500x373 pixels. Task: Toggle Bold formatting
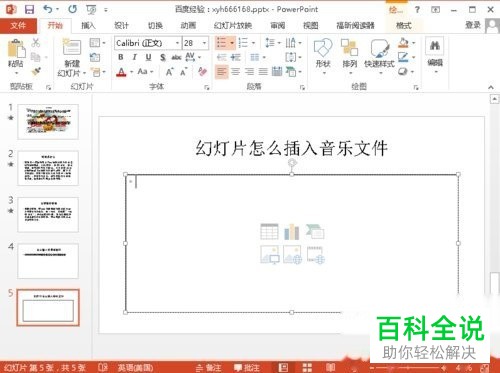click(x=121, y=57)
